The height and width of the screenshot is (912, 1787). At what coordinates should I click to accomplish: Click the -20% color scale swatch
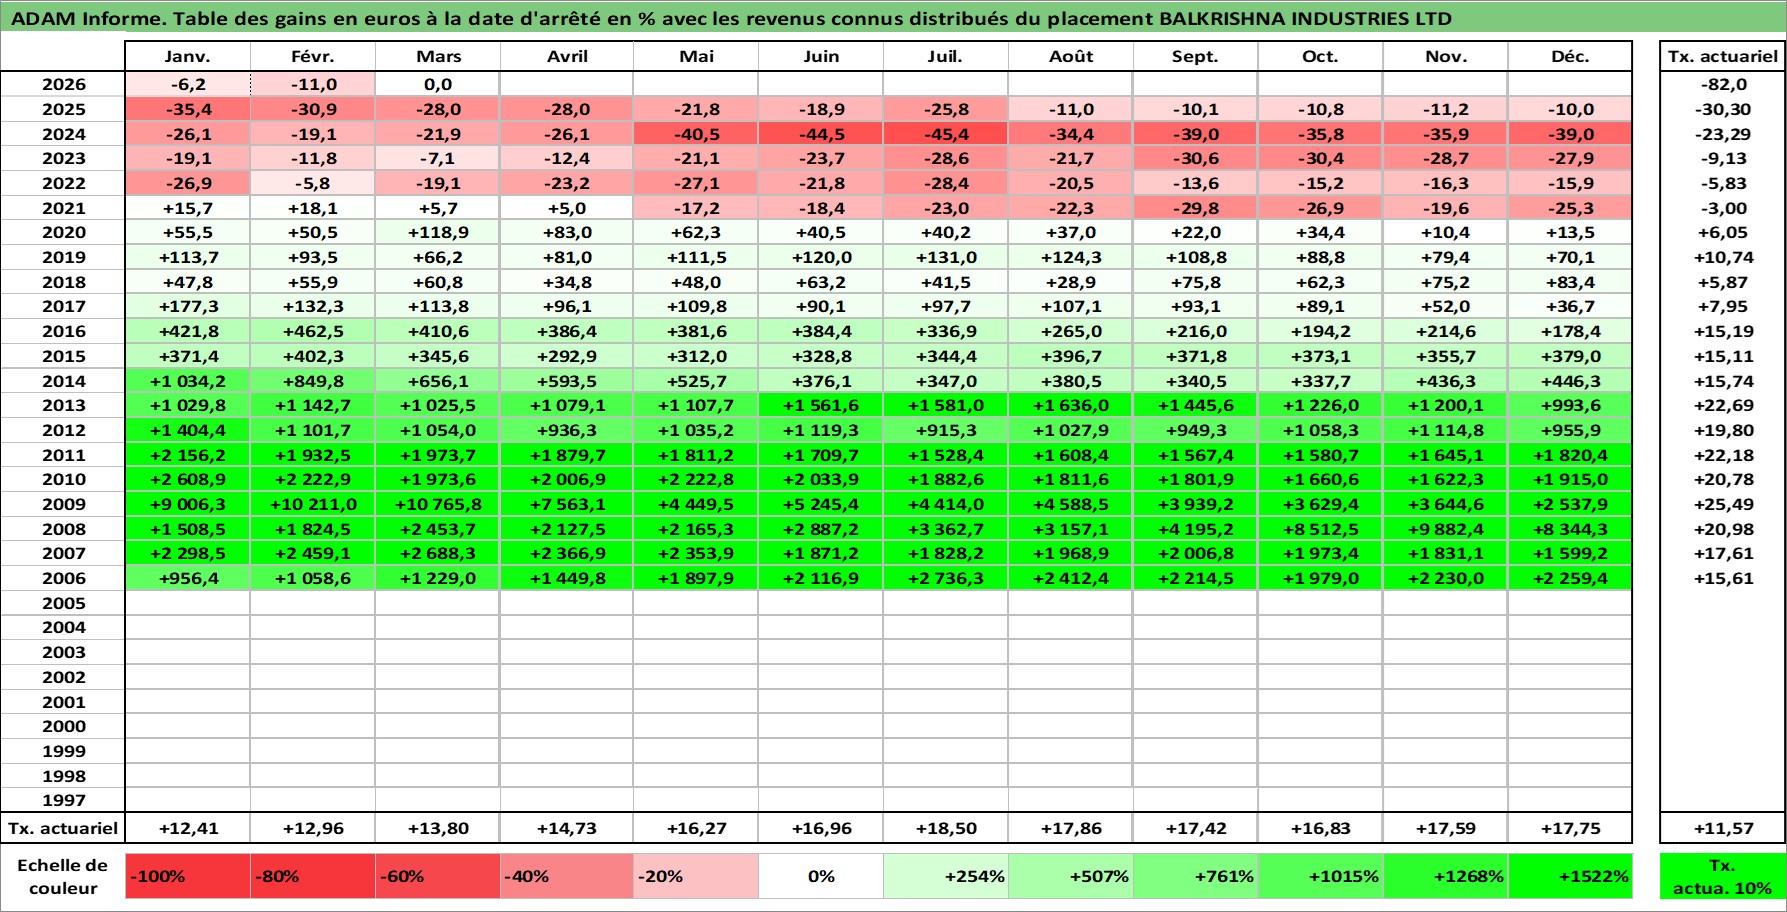[x=696, y=876]
